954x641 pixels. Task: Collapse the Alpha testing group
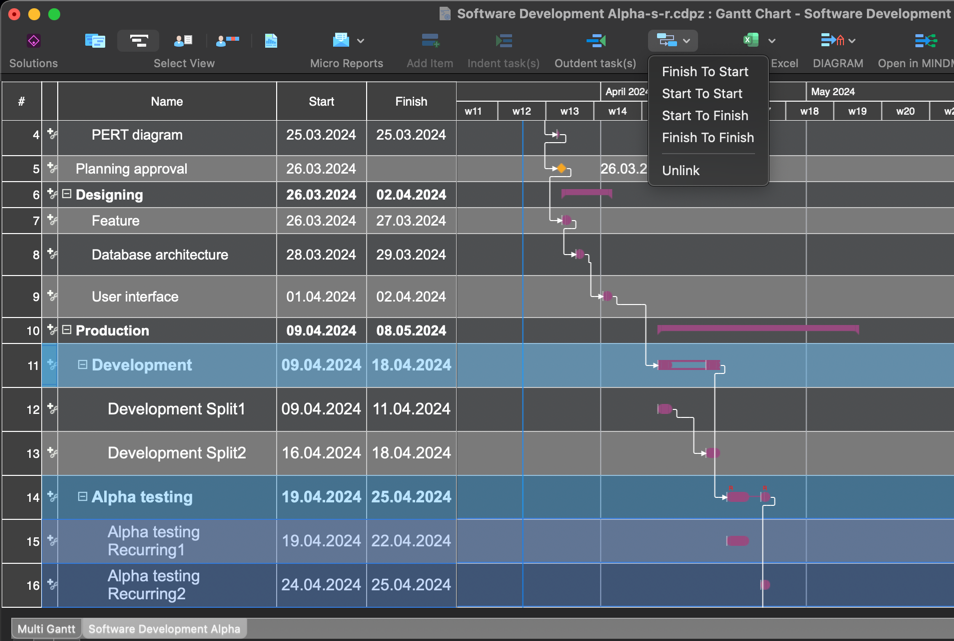(x=83, y=497)
